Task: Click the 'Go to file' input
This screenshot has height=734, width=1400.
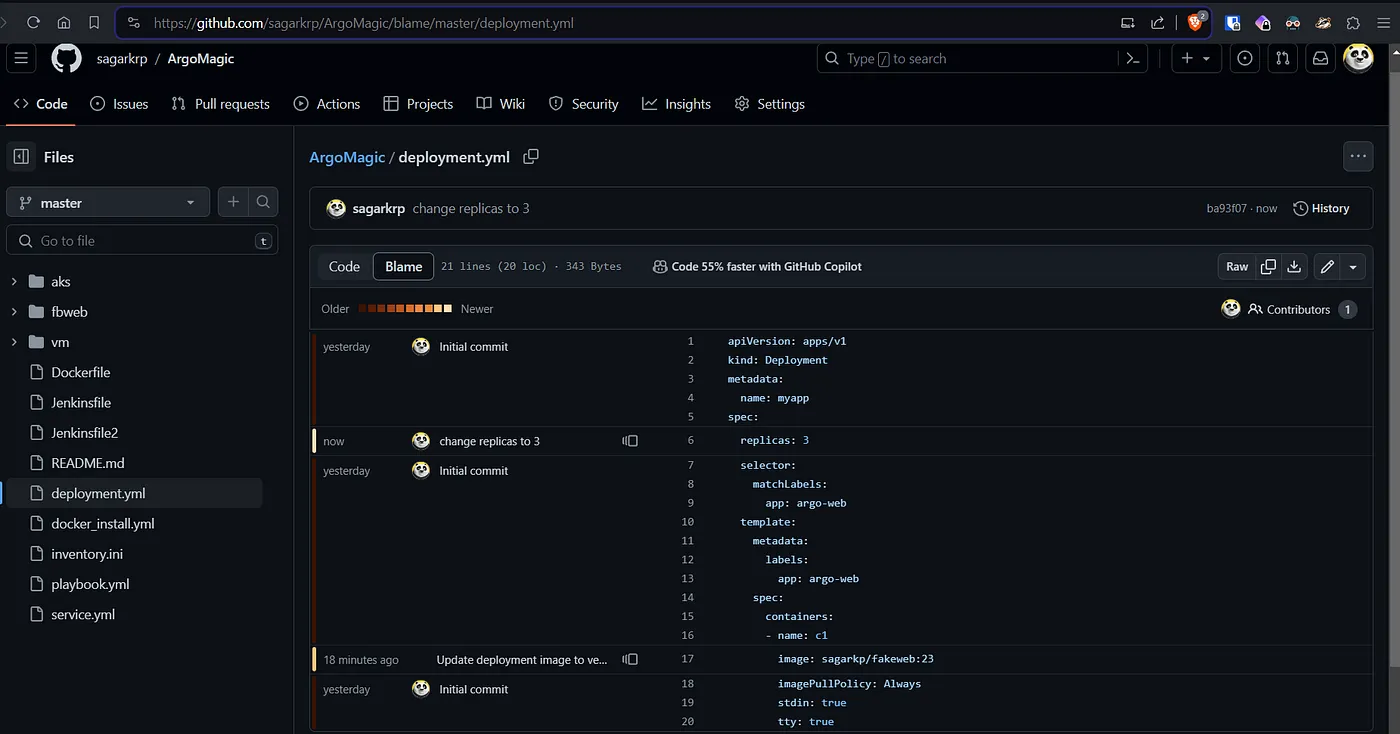Action: [x=142, y=241]
